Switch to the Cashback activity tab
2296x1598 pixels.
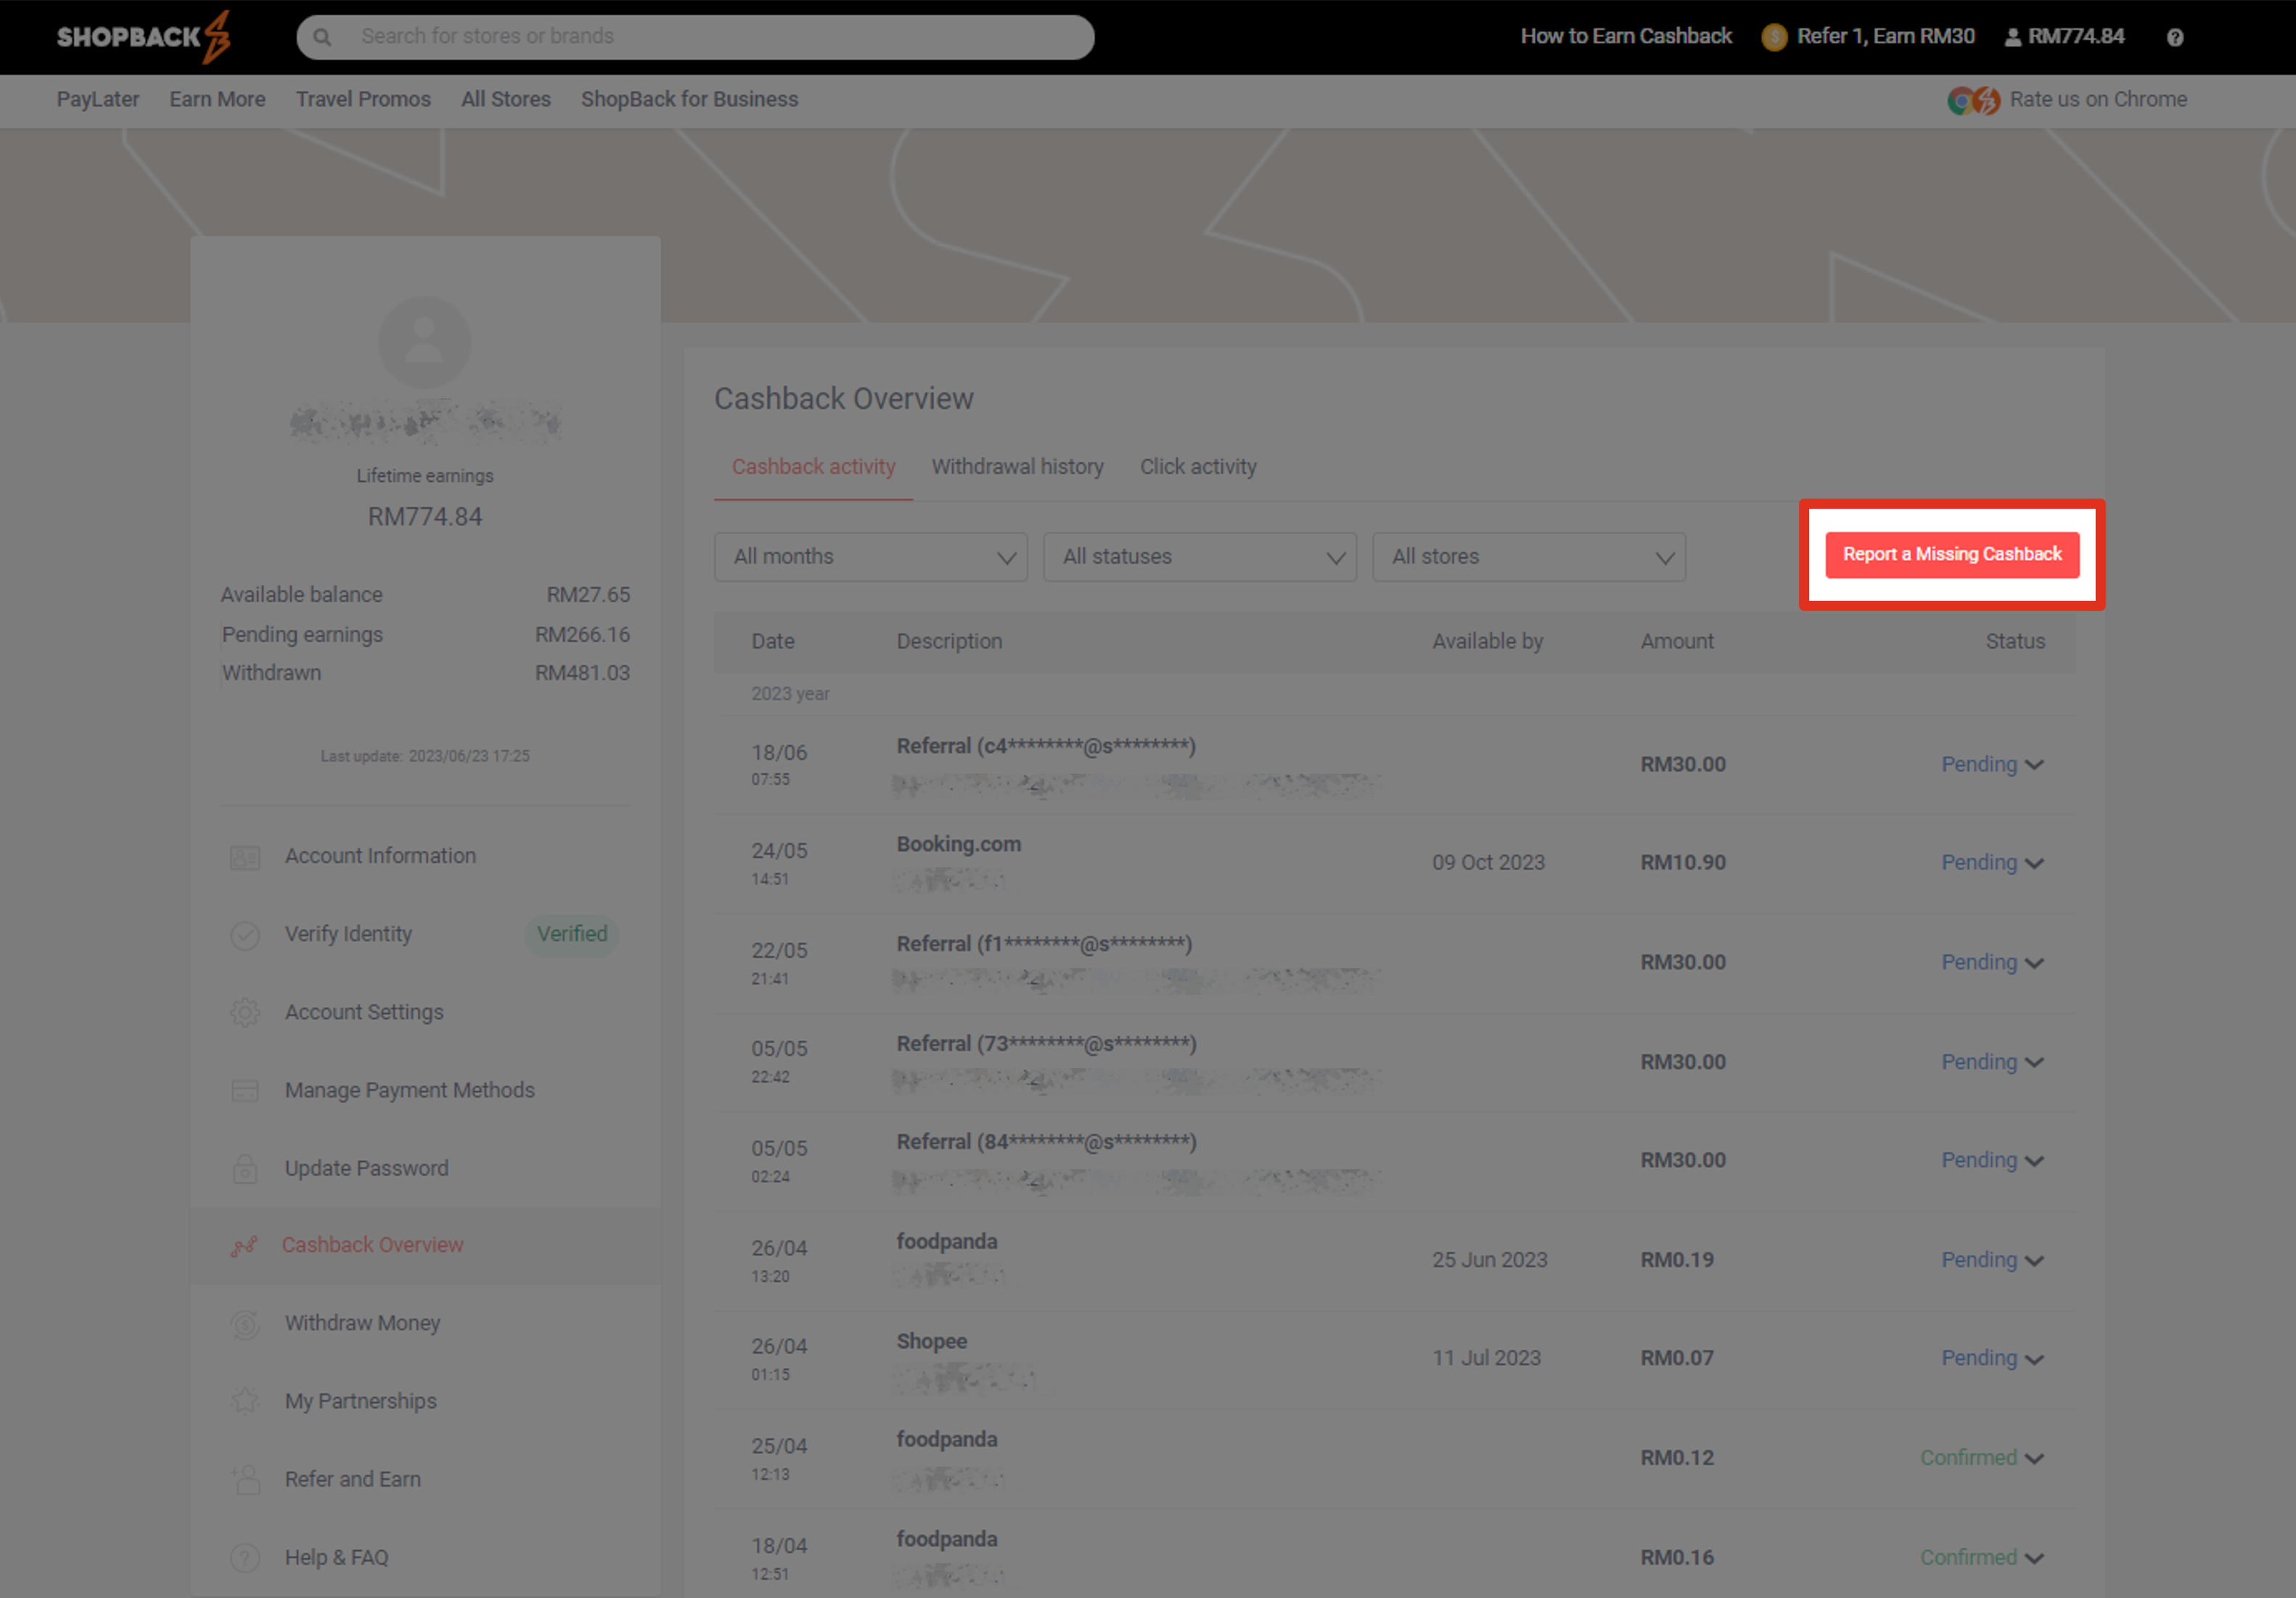coord(813,467)
